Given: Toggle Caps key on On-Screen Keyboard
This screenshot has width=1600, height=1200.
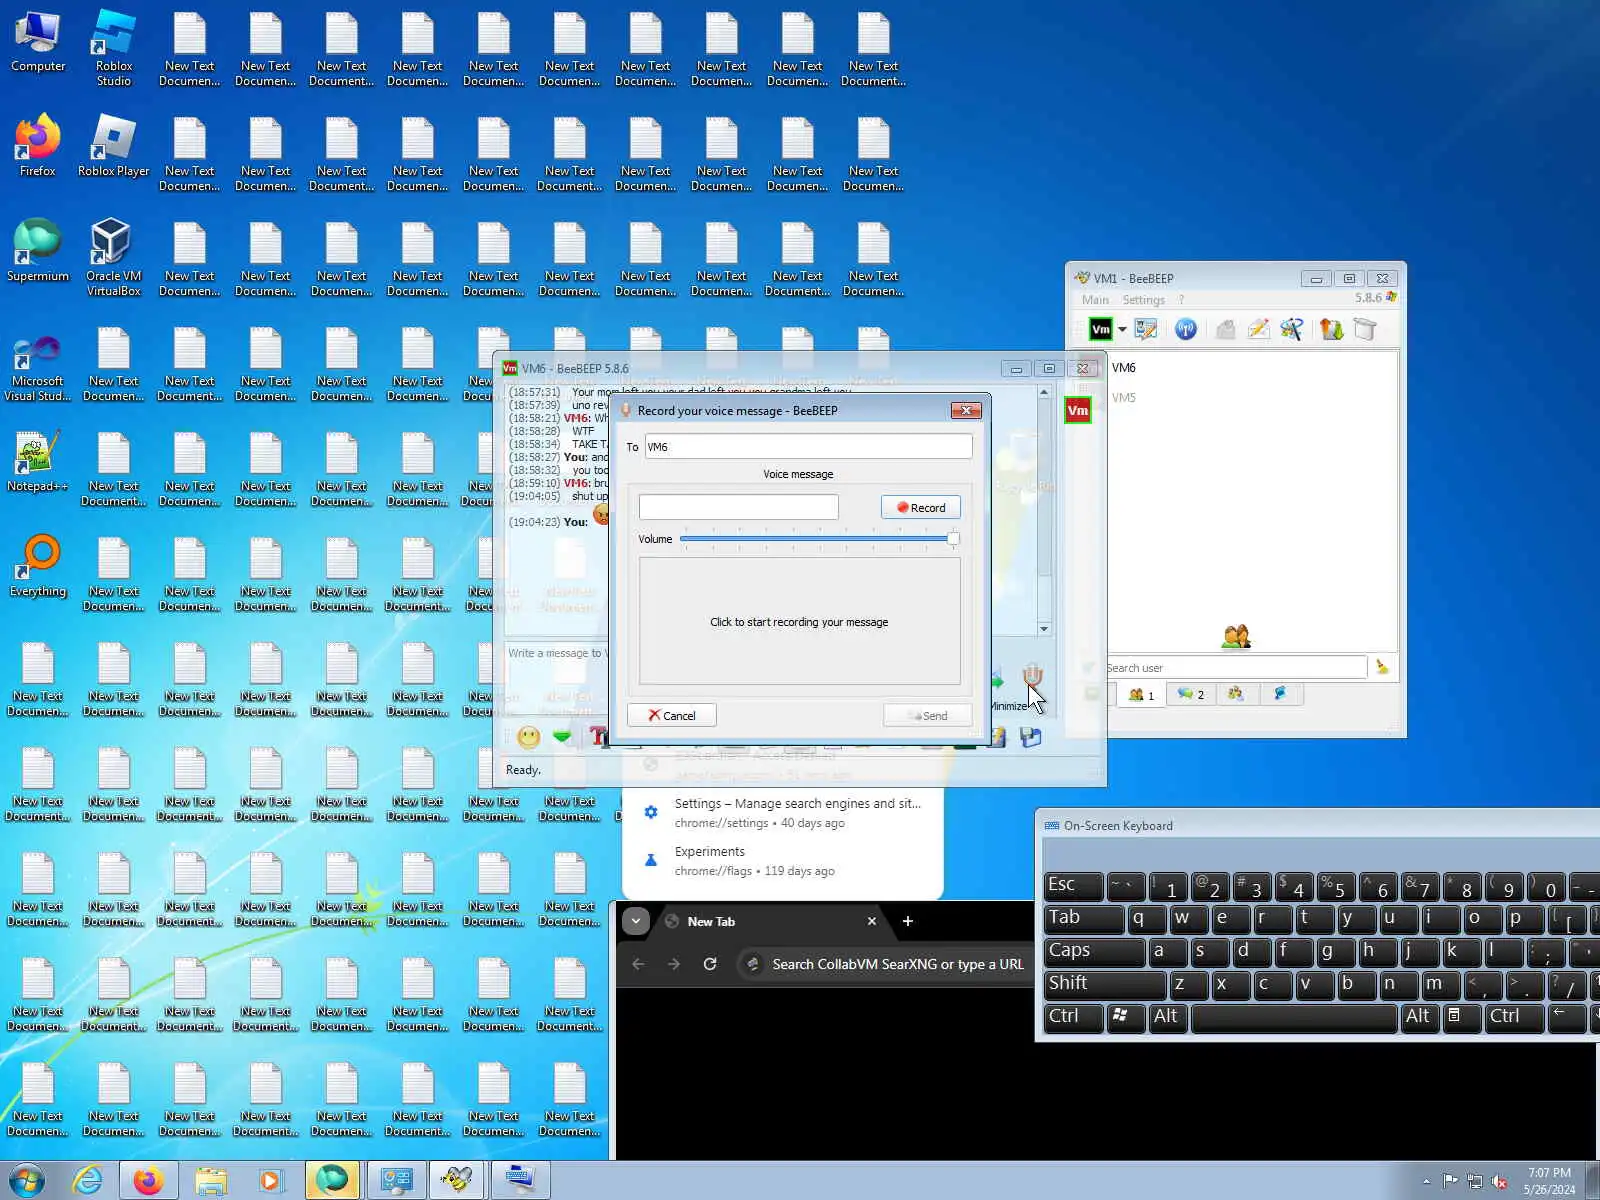Looking at the screenshot, I should click(x=1094, y=951).
